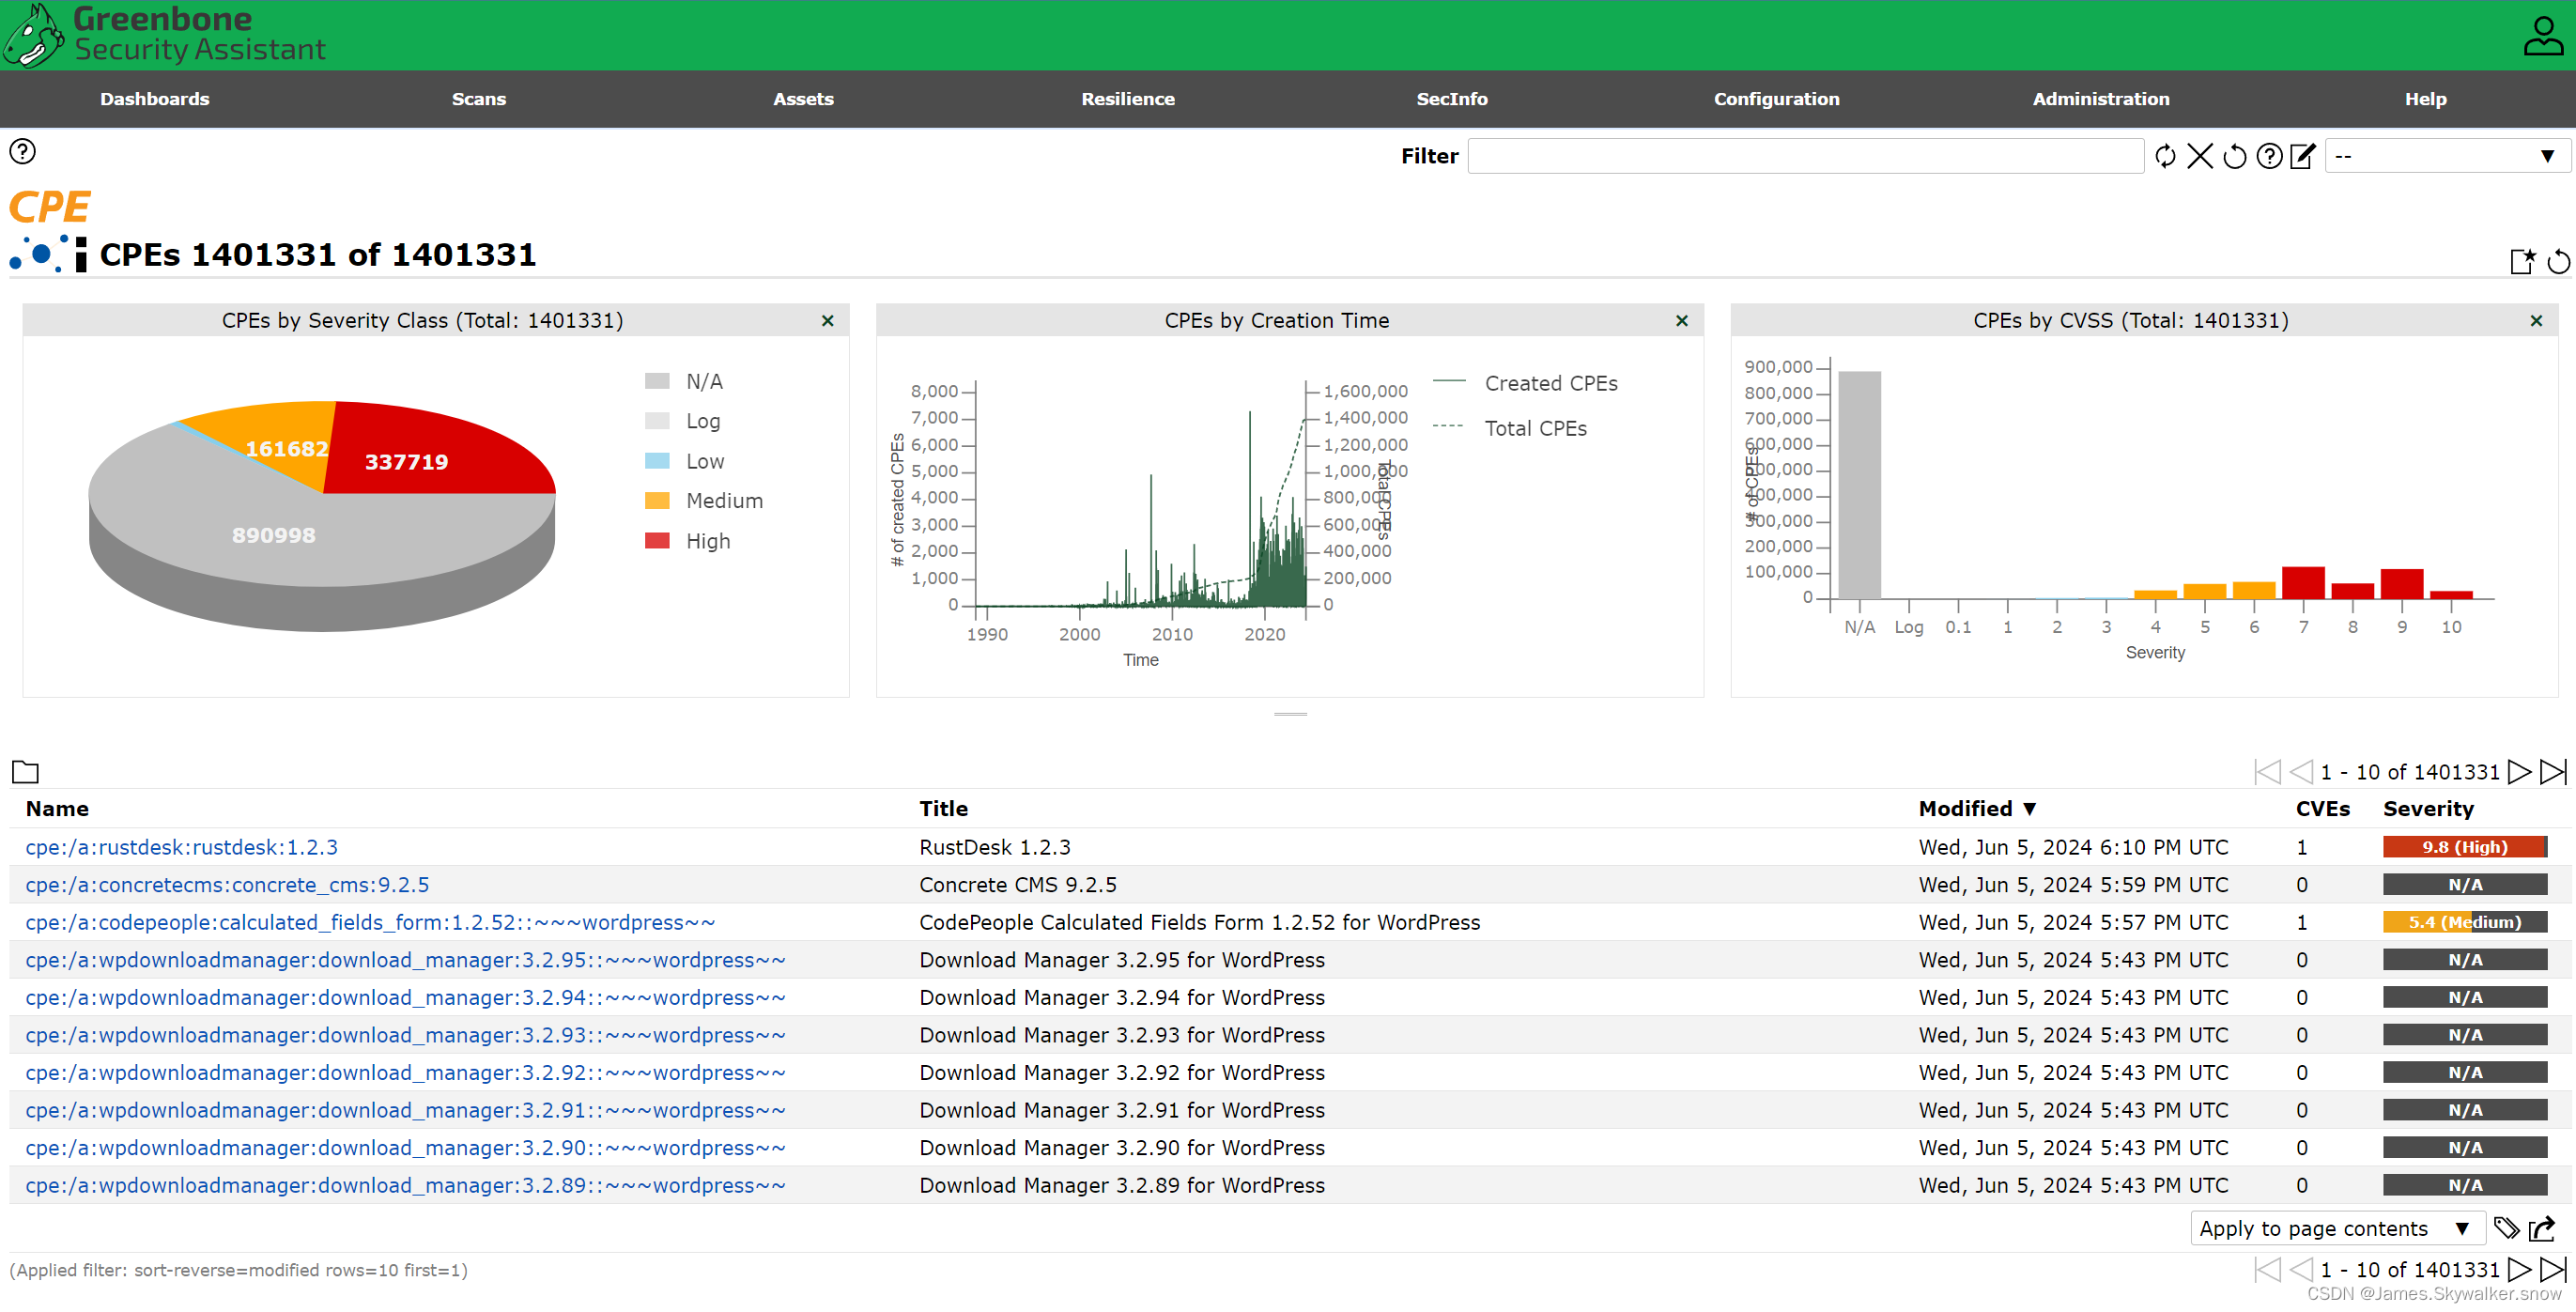Open the edit filter pencil icon
This screenshot has height=1312, width=2576.
click(x=2303, y=156)
